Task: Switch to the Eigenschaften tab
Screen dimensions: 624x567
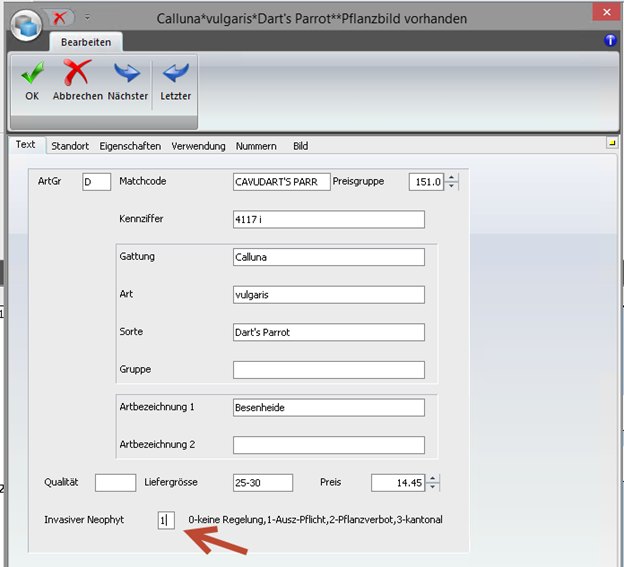Action: 130,146
